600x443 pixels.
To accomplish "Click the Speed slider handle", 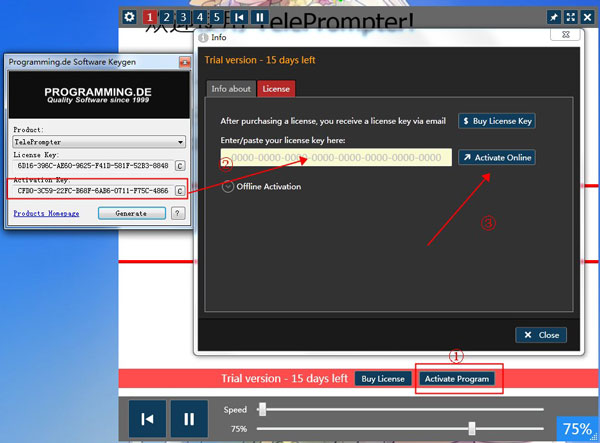I will point(263,409).
